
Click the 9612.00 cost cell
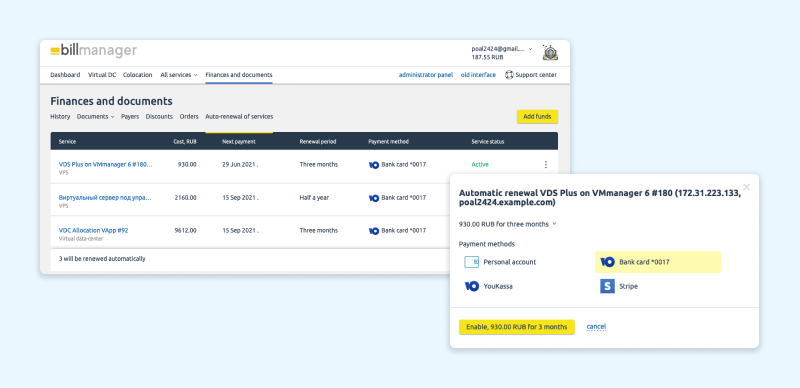point(186,230)
